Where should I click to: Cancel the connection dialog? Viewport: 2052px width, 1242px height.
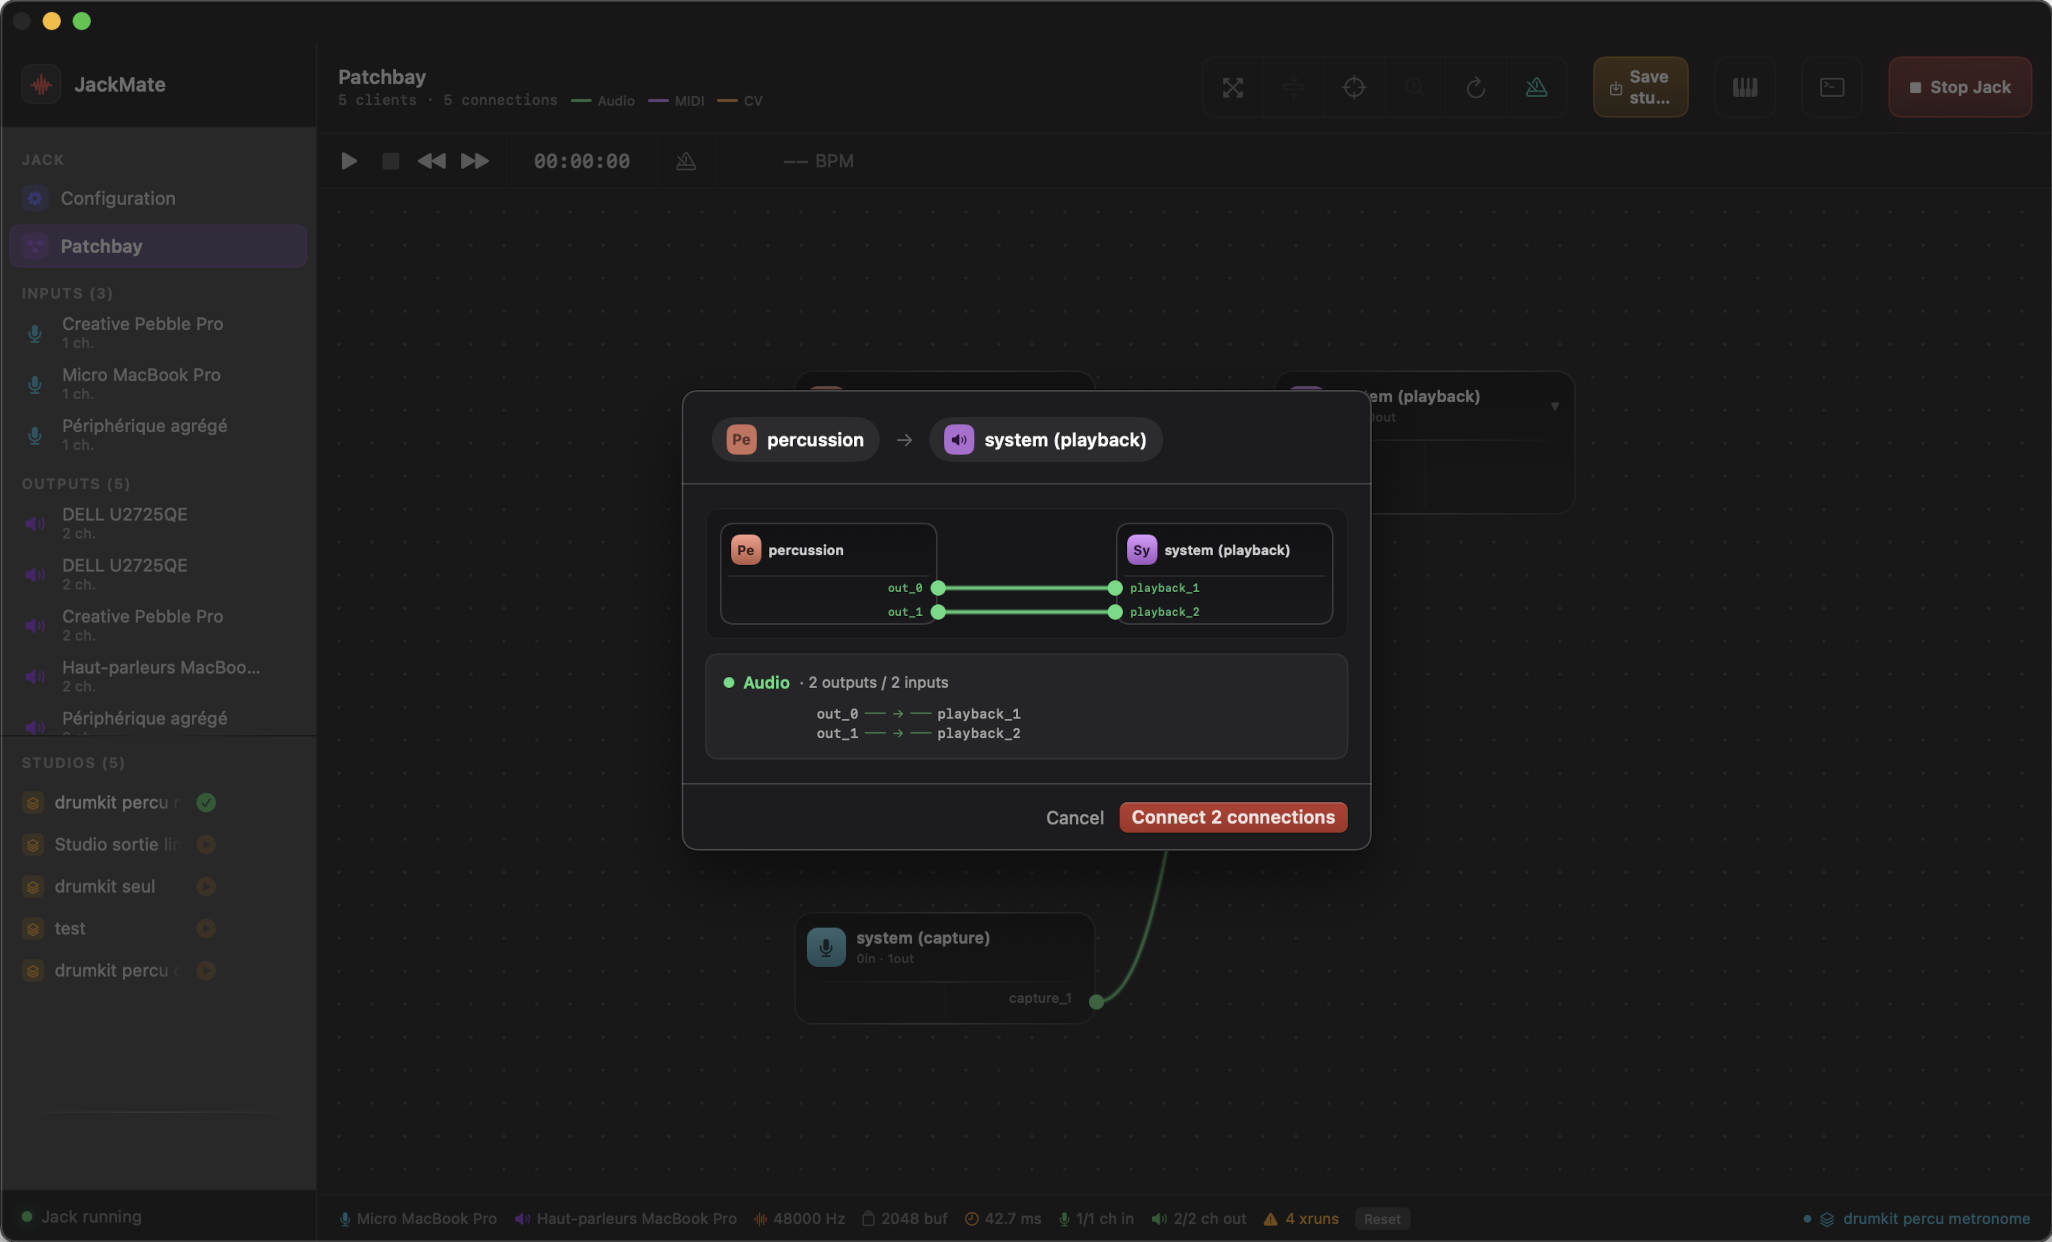pyautogui.click(x=1074, y=817)
